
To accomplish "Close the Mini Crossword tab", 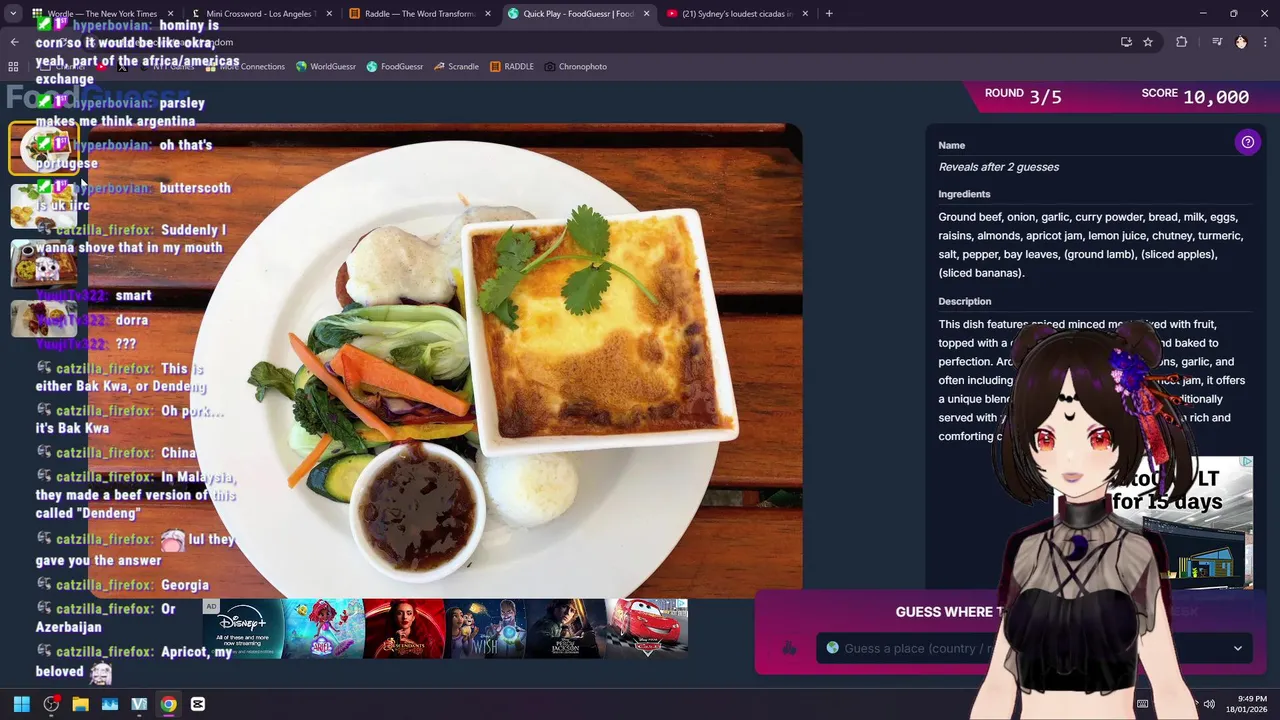I will pyautogui.click(x=329, y=14).
